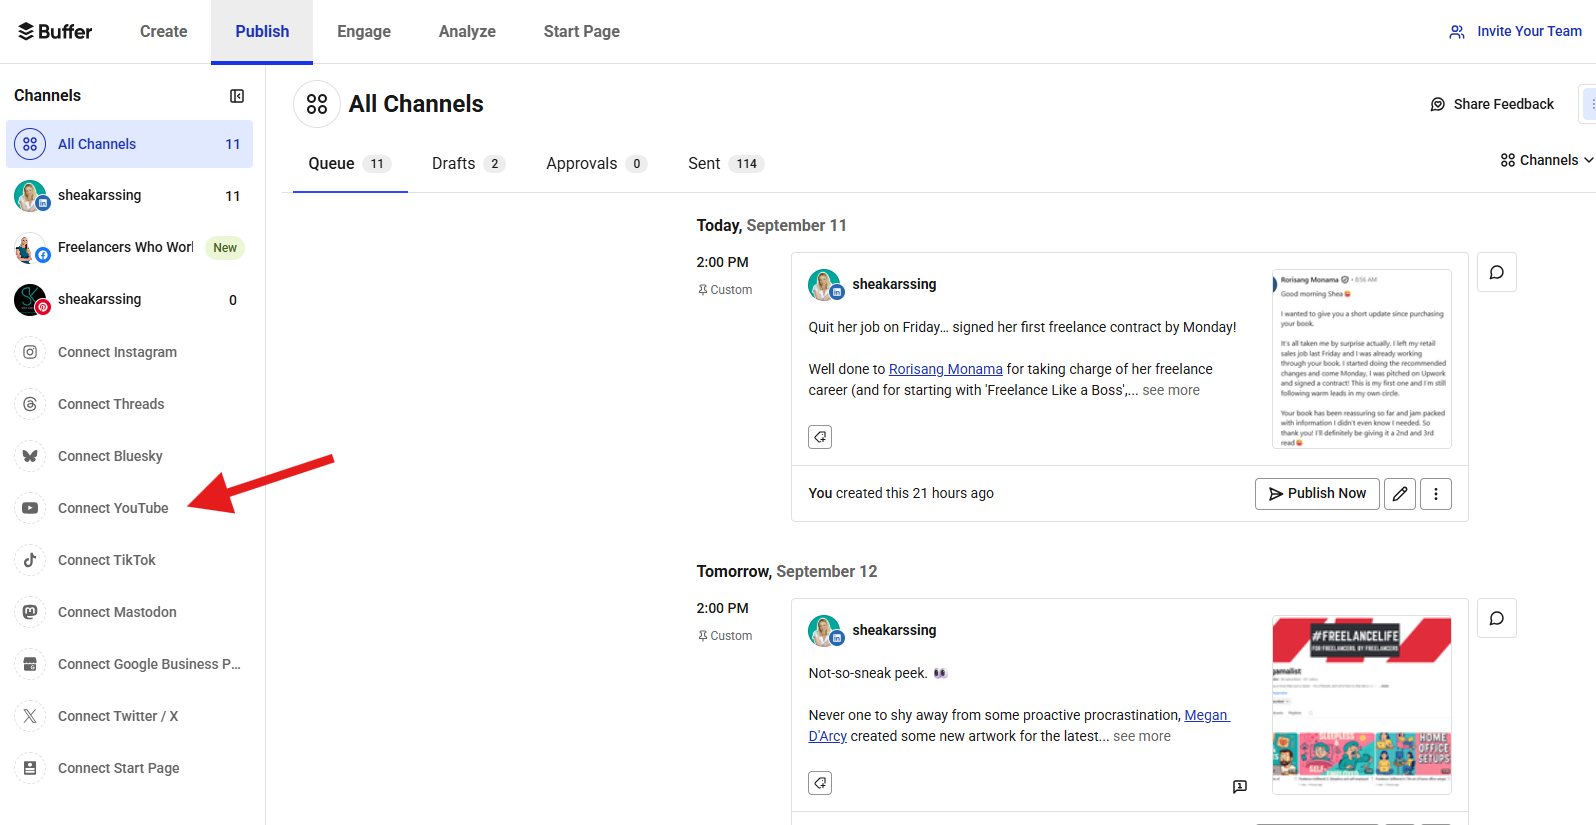Viewport: 1596px width, 825px height.
Task: Open the Analyze section
Action: pyautogui.click(x=467, y=31)
